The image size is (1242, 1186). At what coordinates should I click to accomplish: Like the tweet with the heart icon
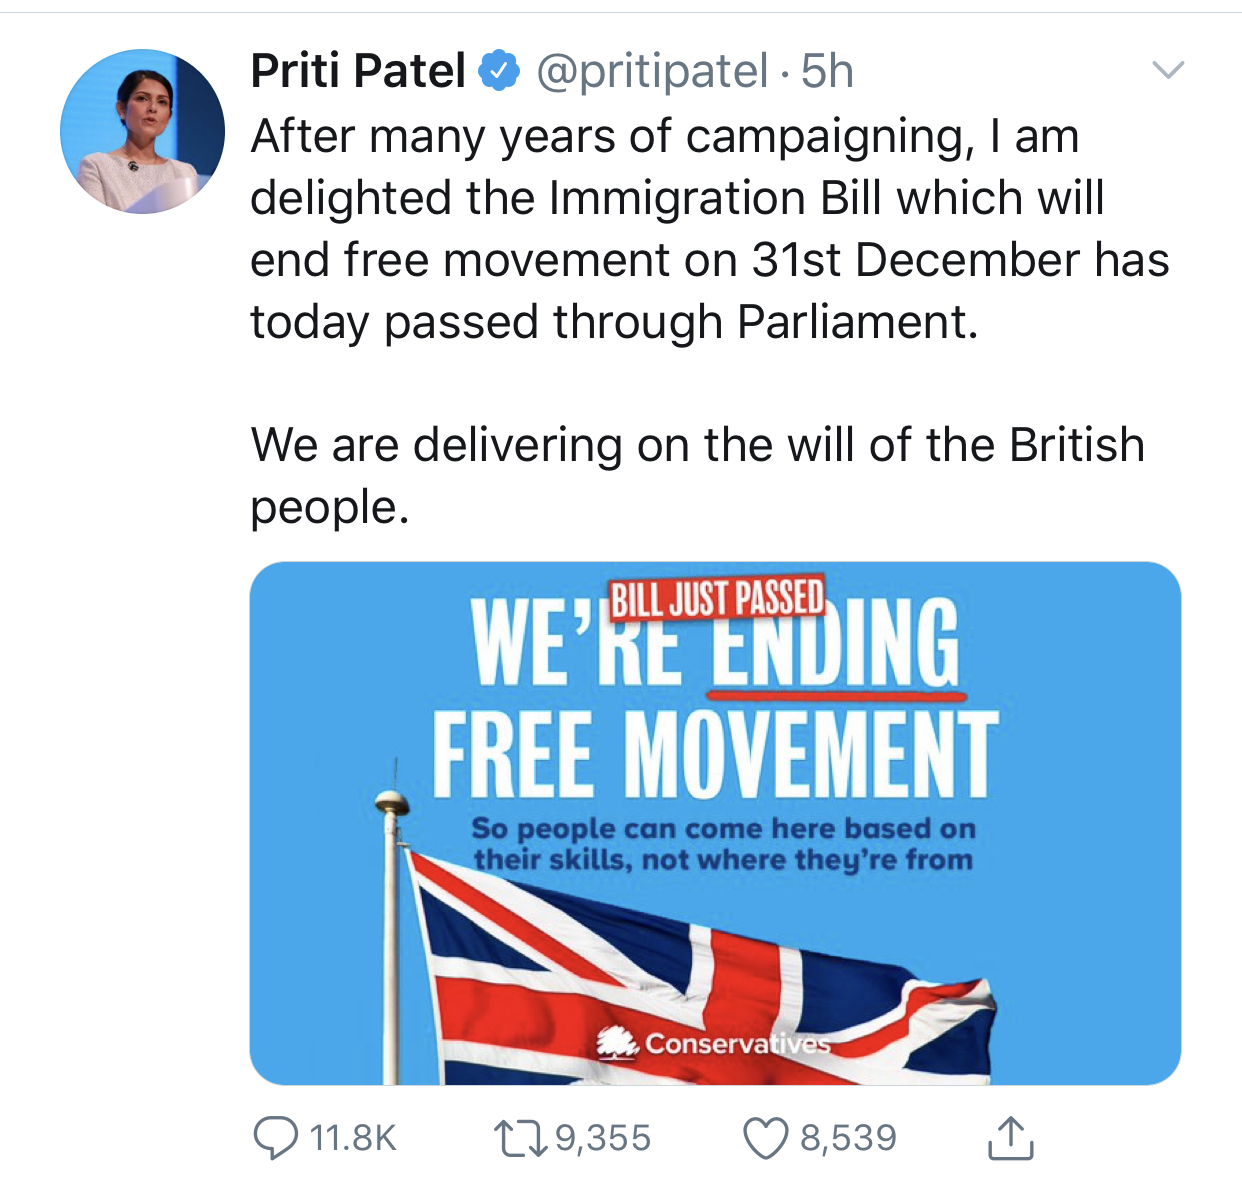[x=766, y=1138]
